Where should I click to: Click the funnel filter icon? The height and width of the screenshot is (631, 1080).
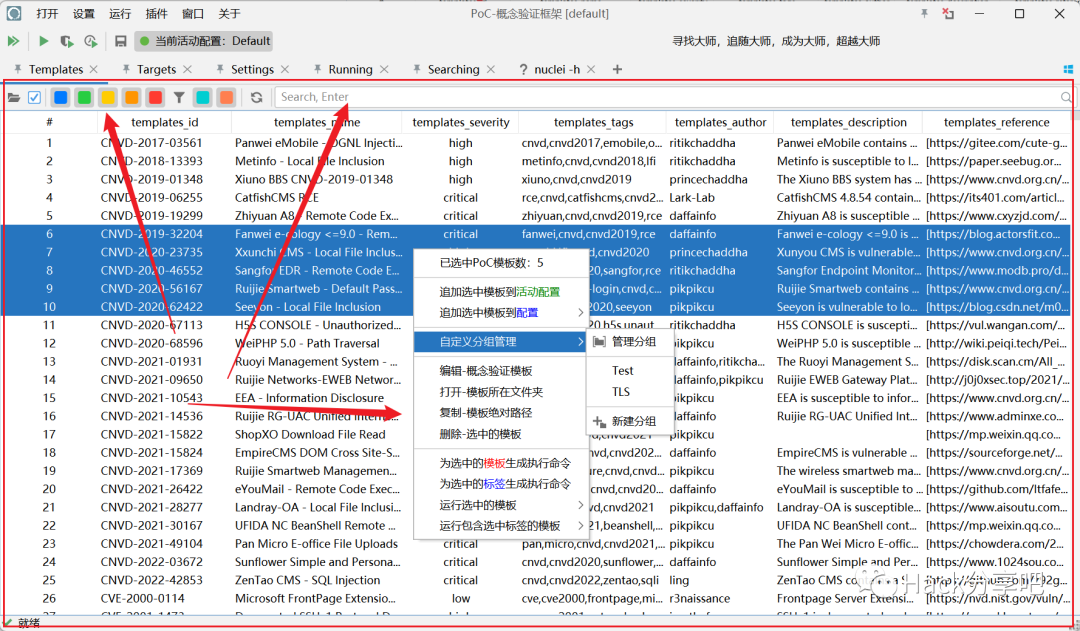[x=178, y=97]
